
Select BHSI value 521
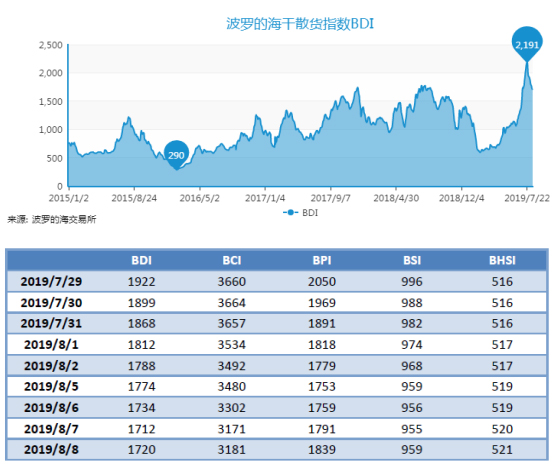[502, 449]
